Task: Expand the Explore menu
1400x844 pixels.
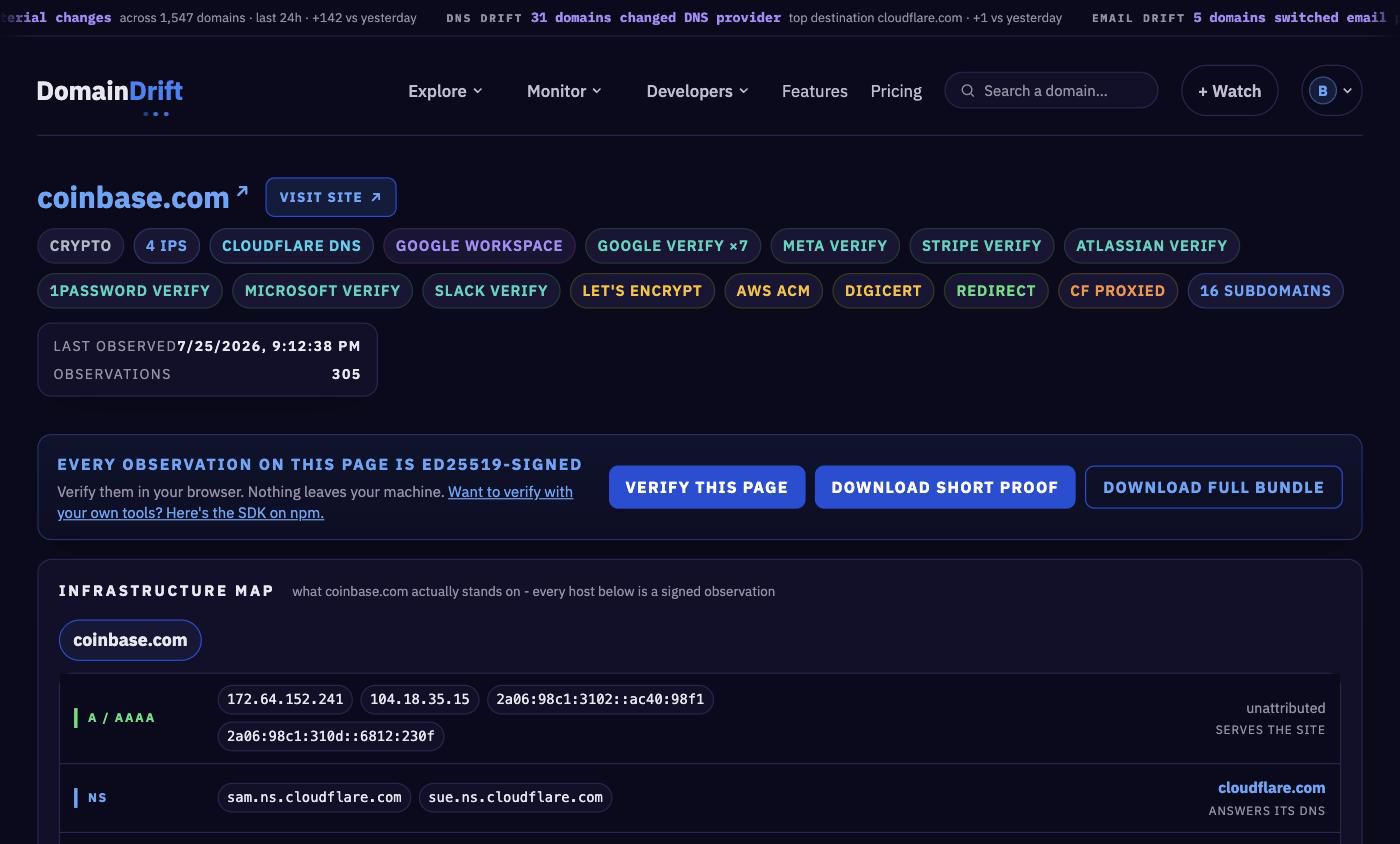Action: click(x=445, y=91)
